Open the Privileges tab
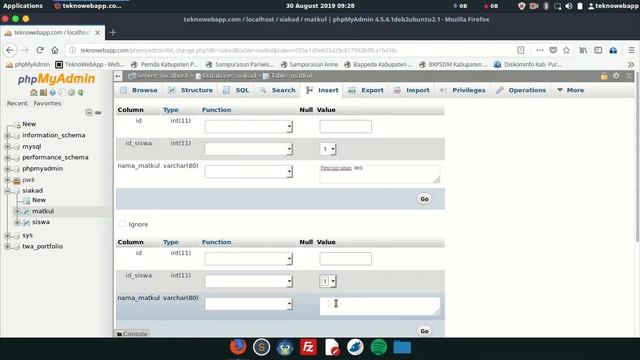Viewport: 640px width, 360px height. pos(462,90)
